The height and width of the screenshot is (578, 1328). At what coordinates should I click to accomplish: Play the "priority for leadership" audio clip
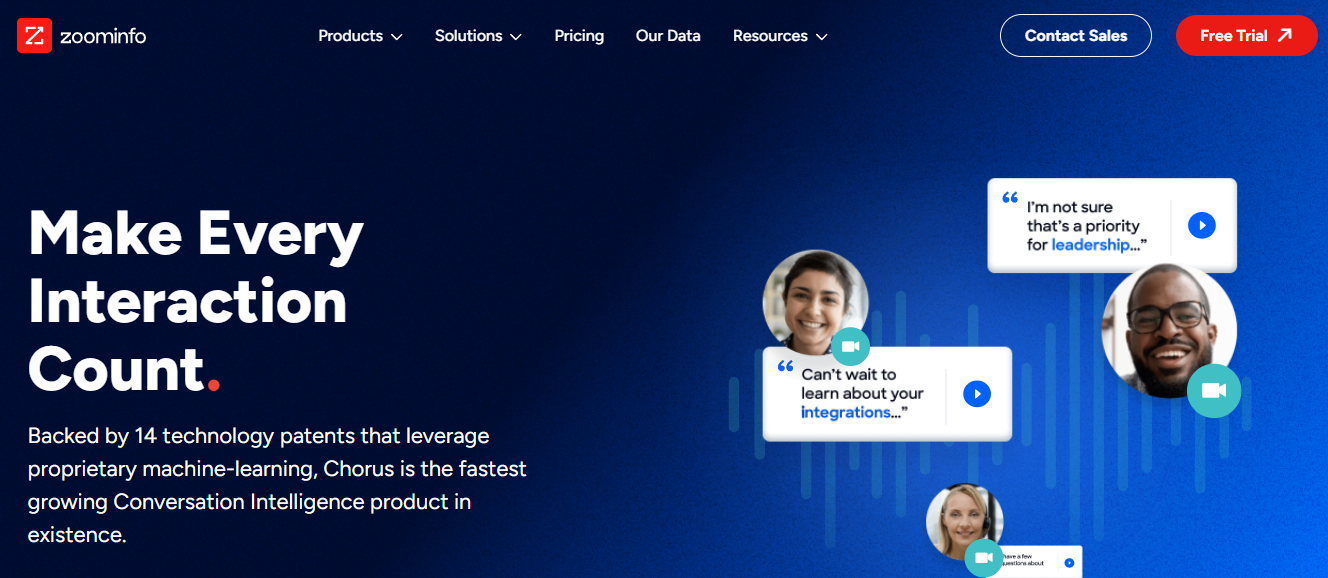1201,225
